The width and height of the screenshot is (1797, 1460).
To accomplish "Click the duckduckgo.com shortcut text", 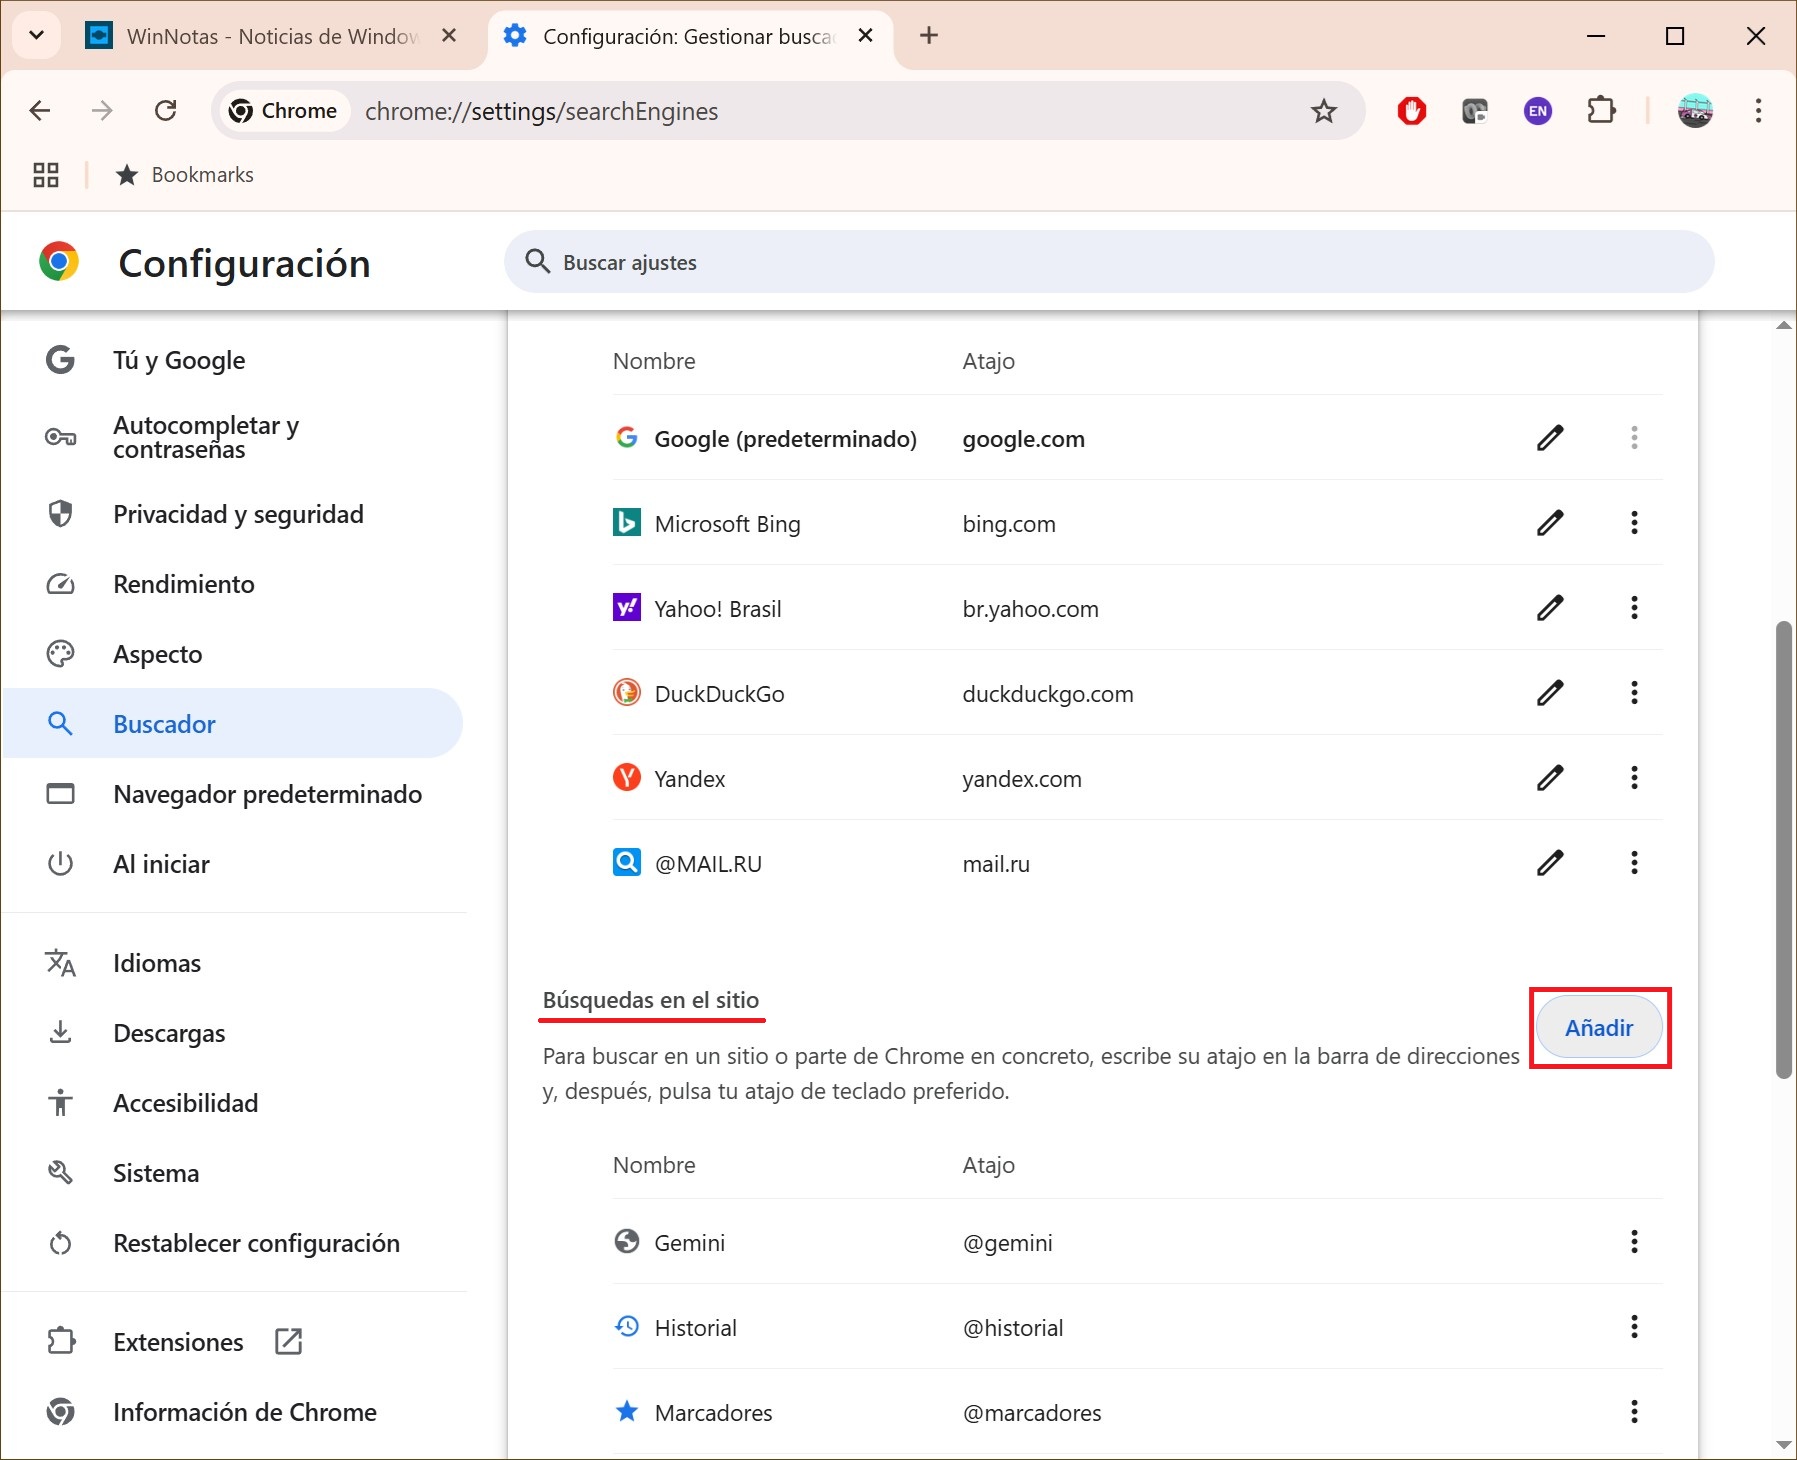I will tap(1048, 694).
